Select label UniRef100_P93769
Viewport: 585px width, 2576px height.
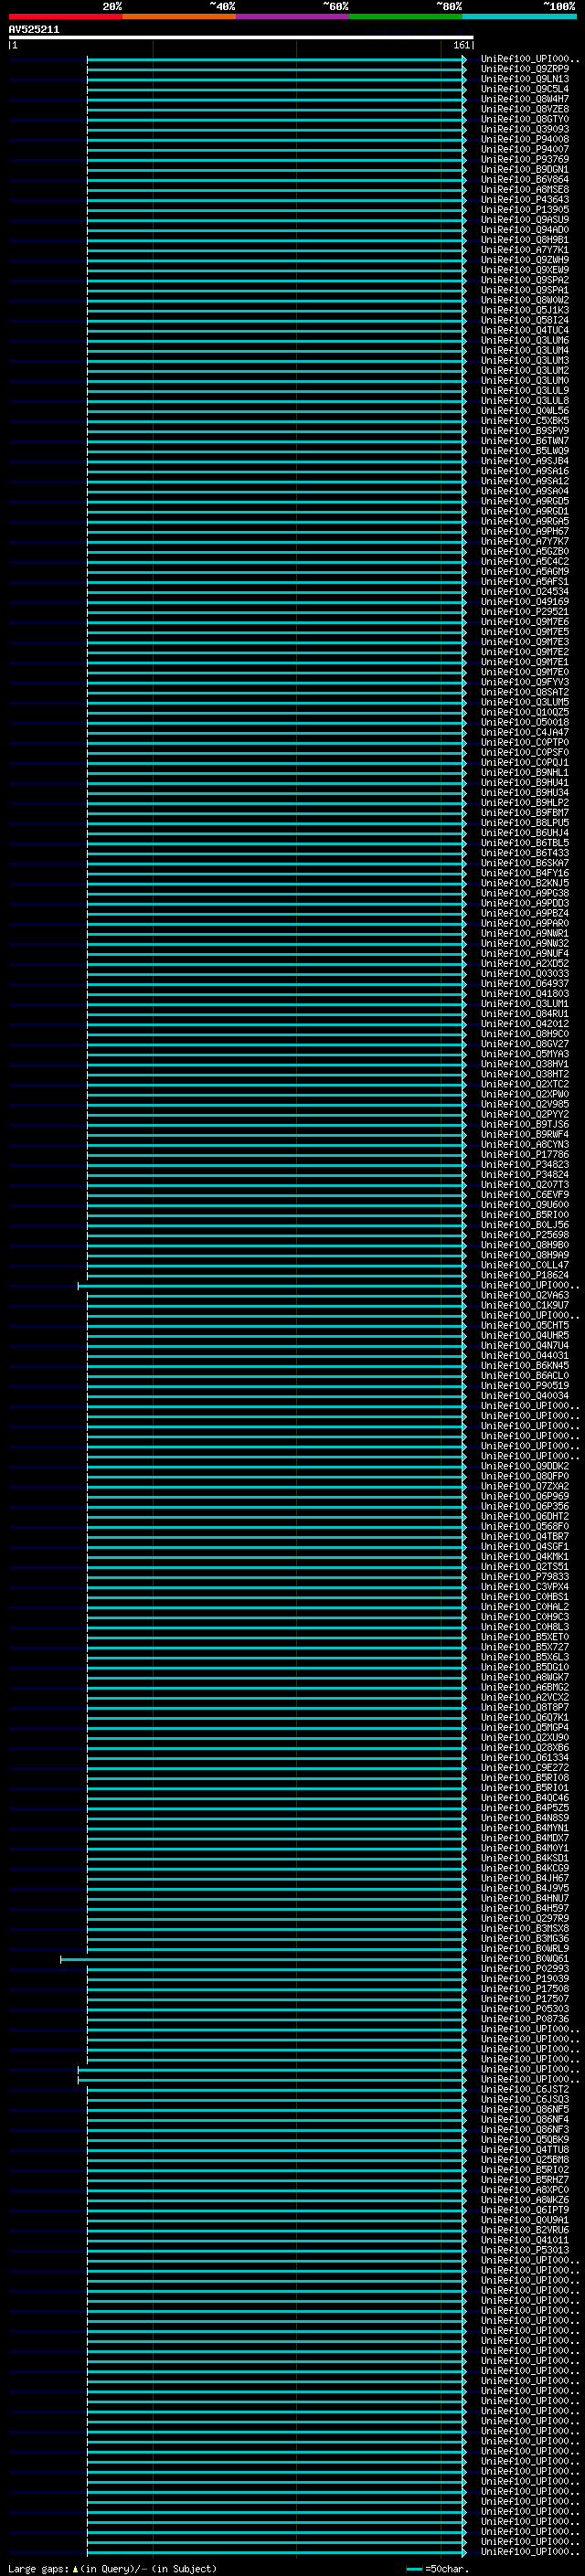point(525,159)
